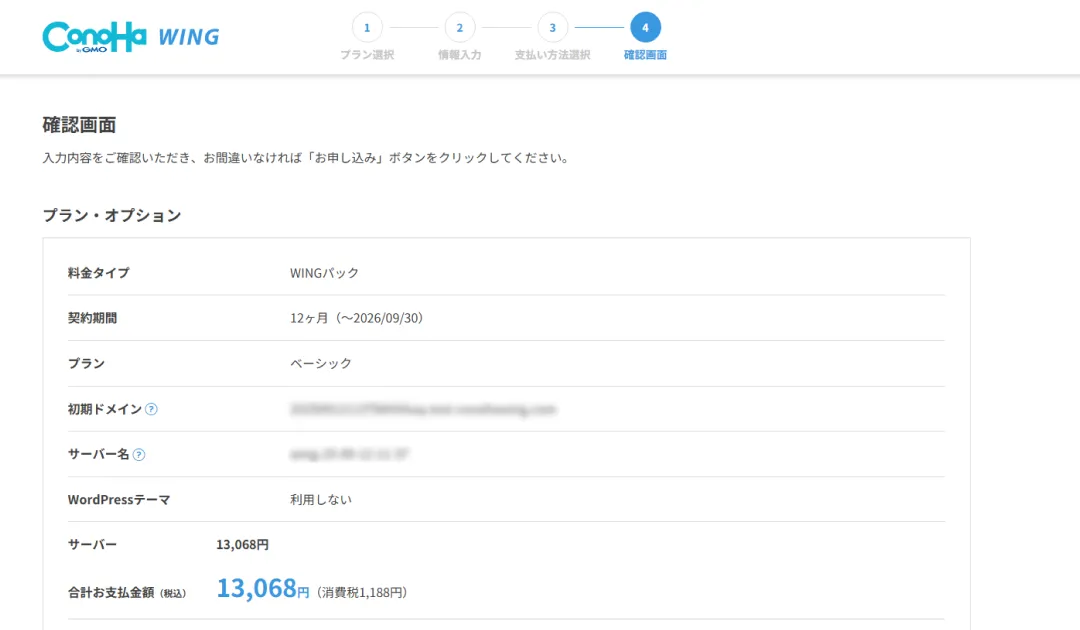The image size is (1080, 630).
Task: Click the 確認画面 page heading
Action: 79,125
